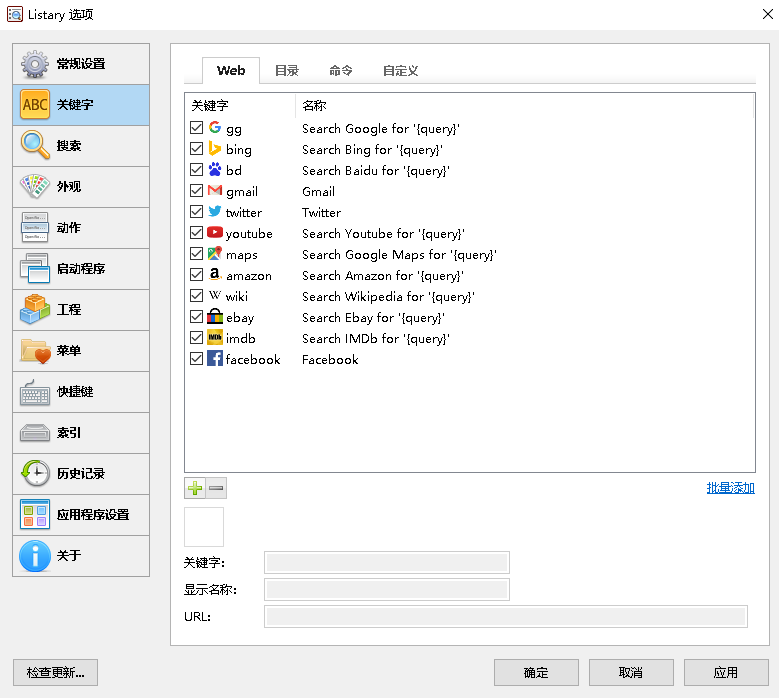This screenshot has height=698, width=779.
Task: Uncheck the bing keyword checkbox
Action: coord(196,149)
